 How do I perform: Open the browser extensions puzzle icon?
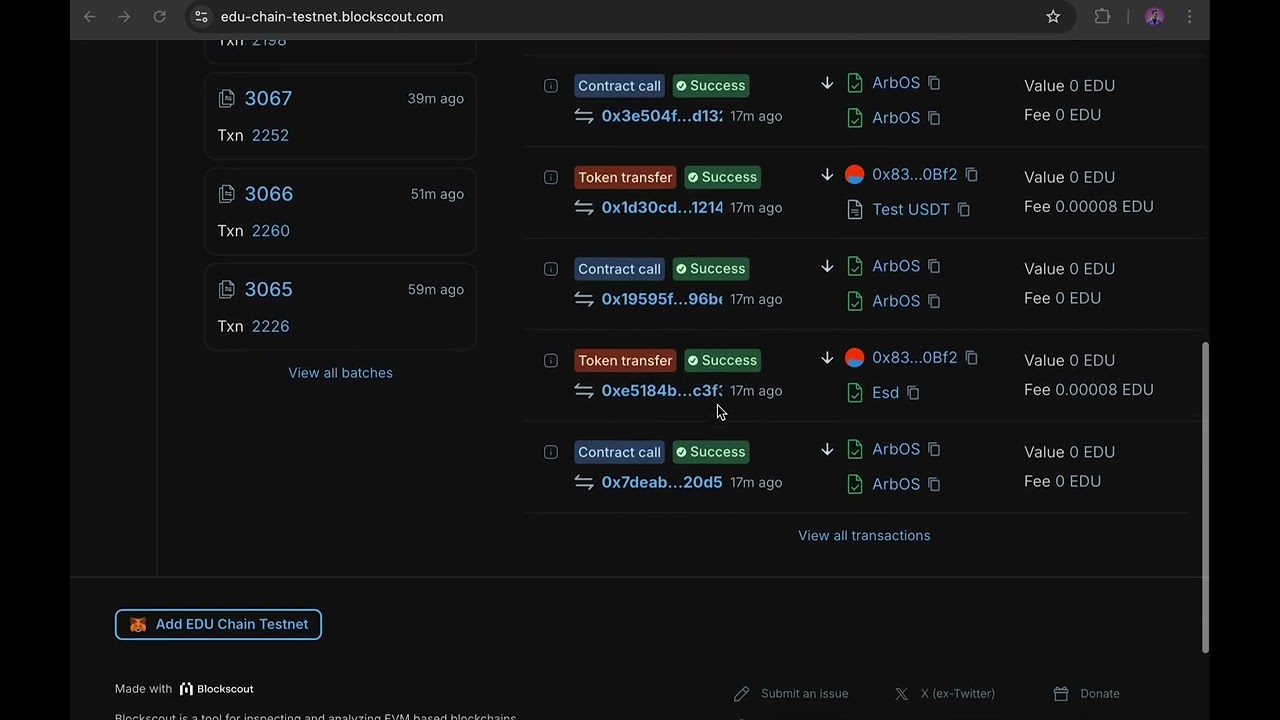[x=1103, y=17]
